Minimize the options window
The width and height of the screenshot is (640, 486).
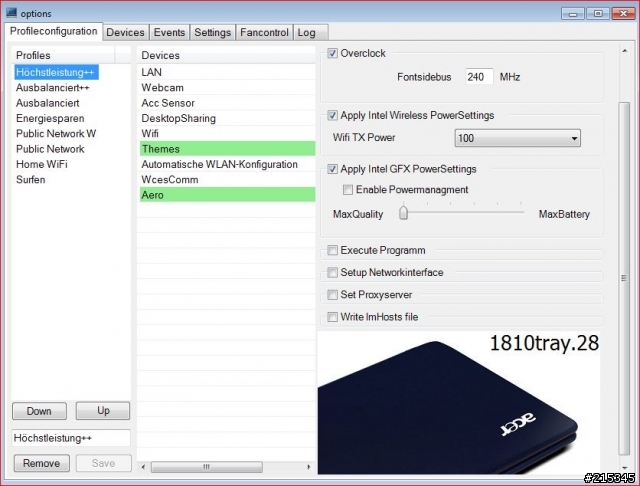click(x=573, y=14)
